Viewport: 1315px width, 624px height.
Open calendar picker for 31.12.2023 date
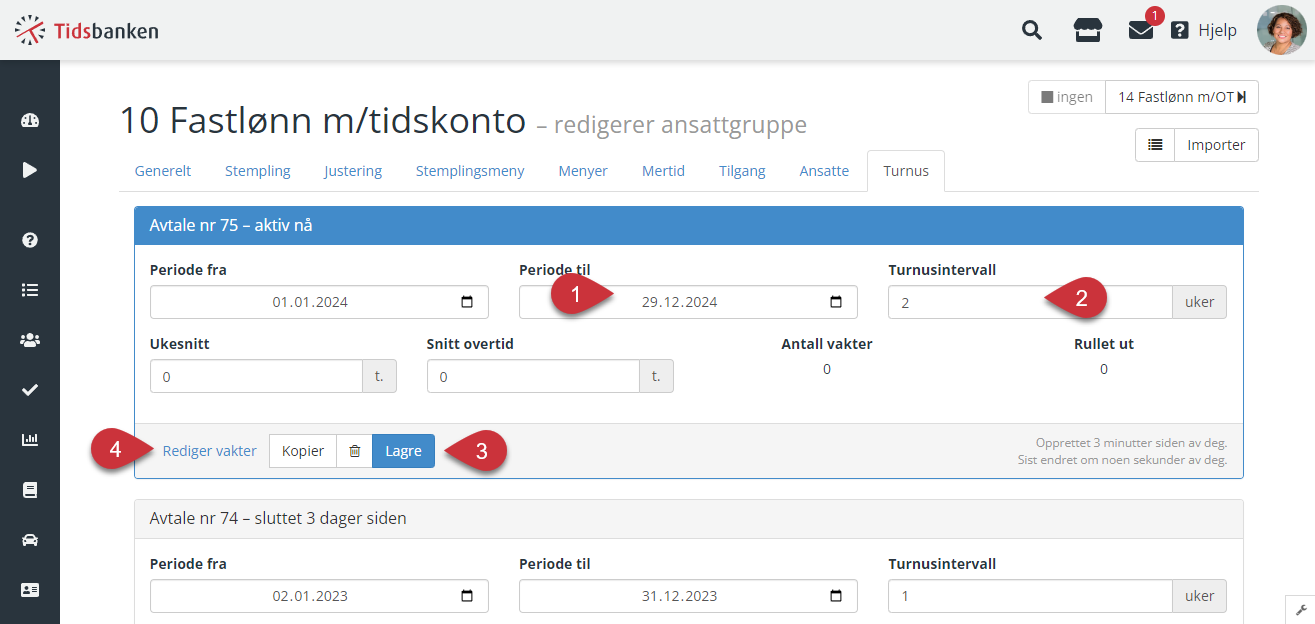836,596
